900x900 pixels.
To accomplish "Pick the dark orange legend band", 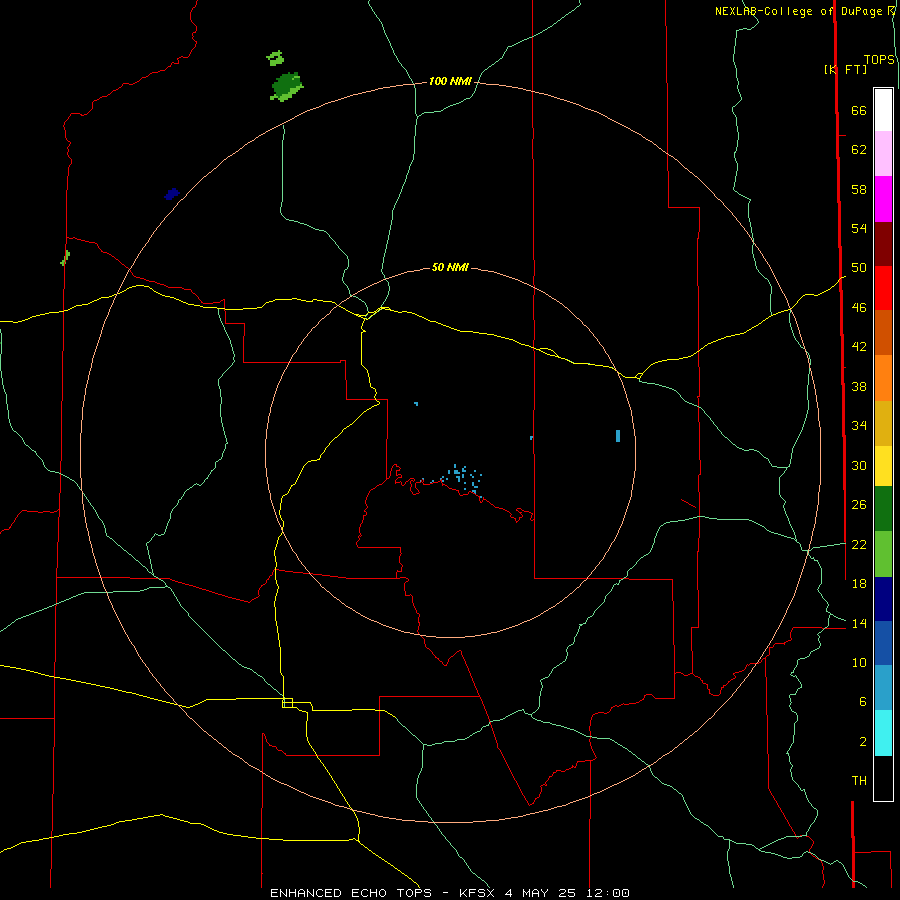I will pyautogui.click(x=883, y=332).
